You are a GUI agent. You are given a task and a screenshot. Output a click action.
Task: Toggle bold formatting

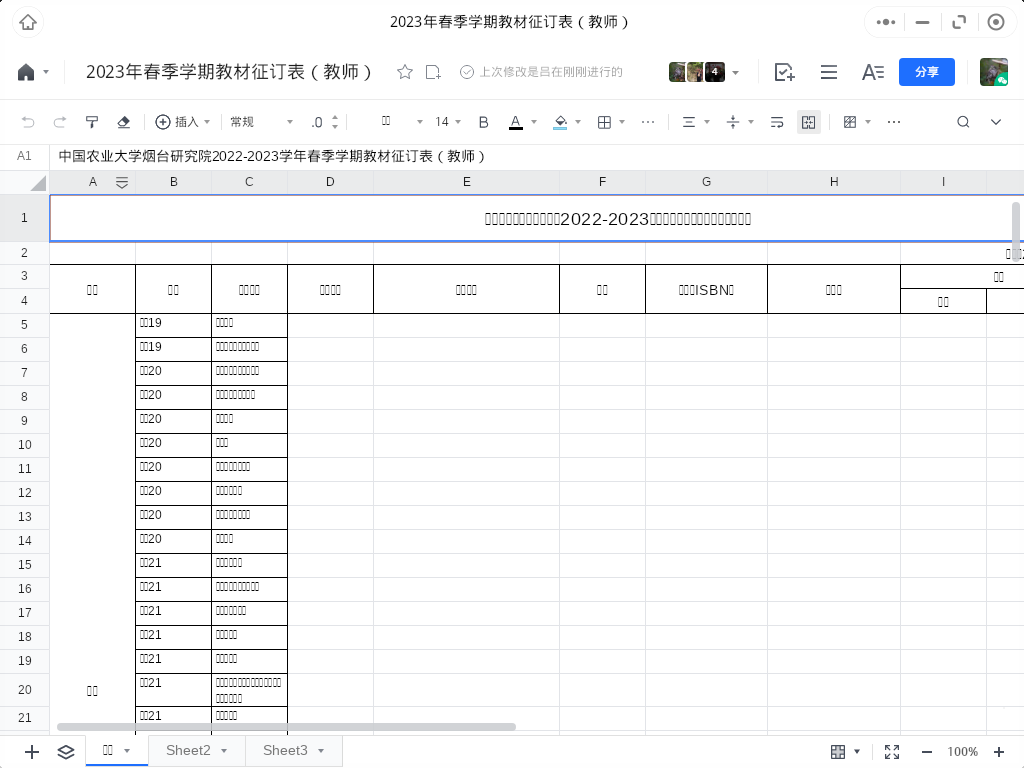[x=483, y=122]
